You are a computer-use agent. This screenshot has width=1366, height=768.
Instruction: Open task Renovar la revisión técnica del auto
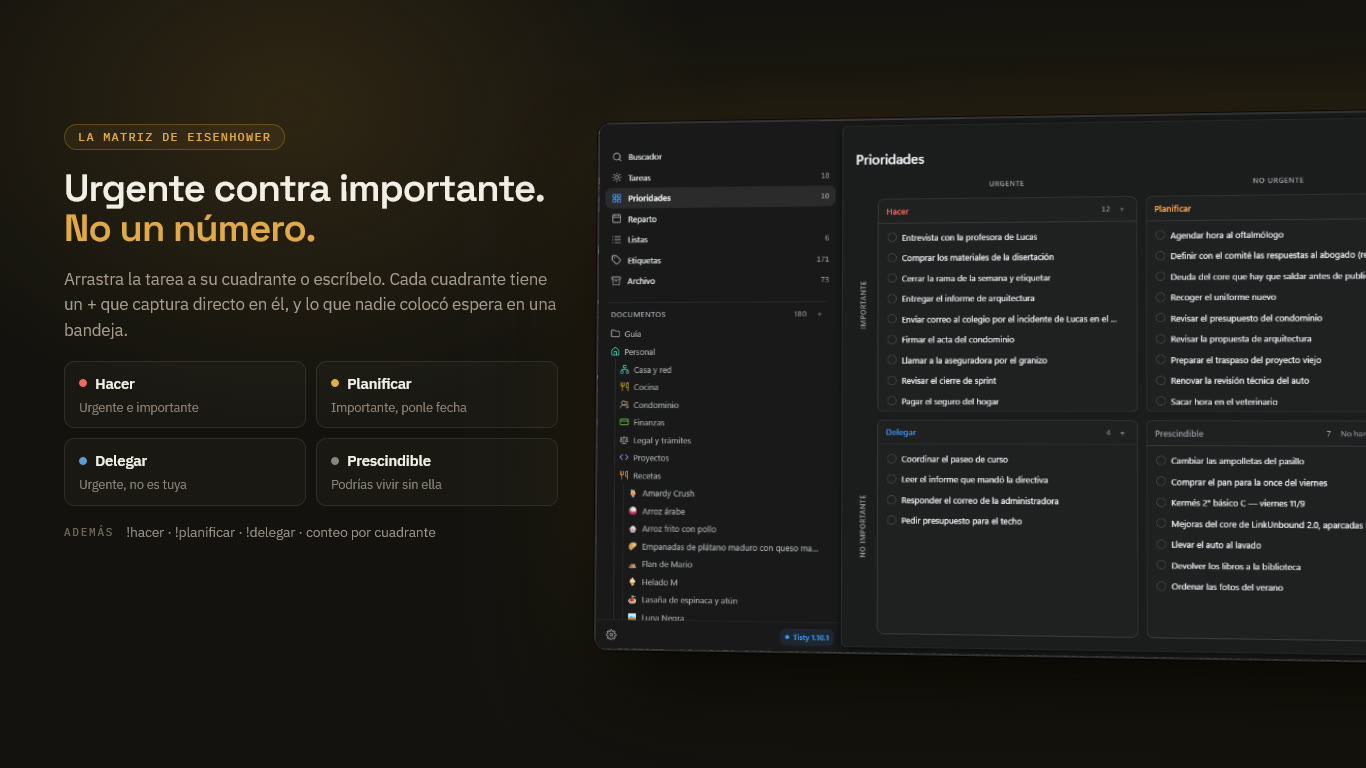pos(1240,380)
